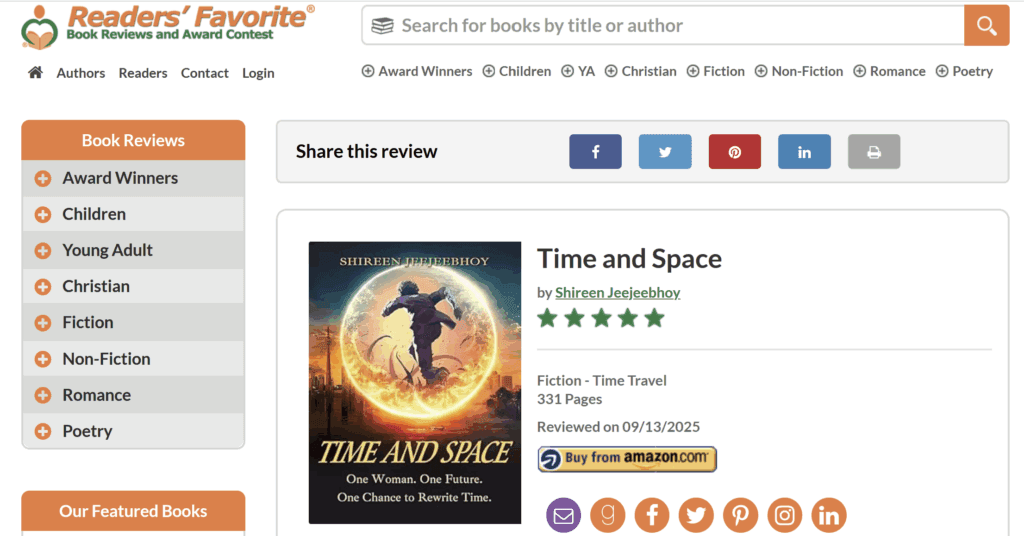Open the Login page
Image resolution: width=1024 pixels, height=536 pixels.
coord(258,73)
